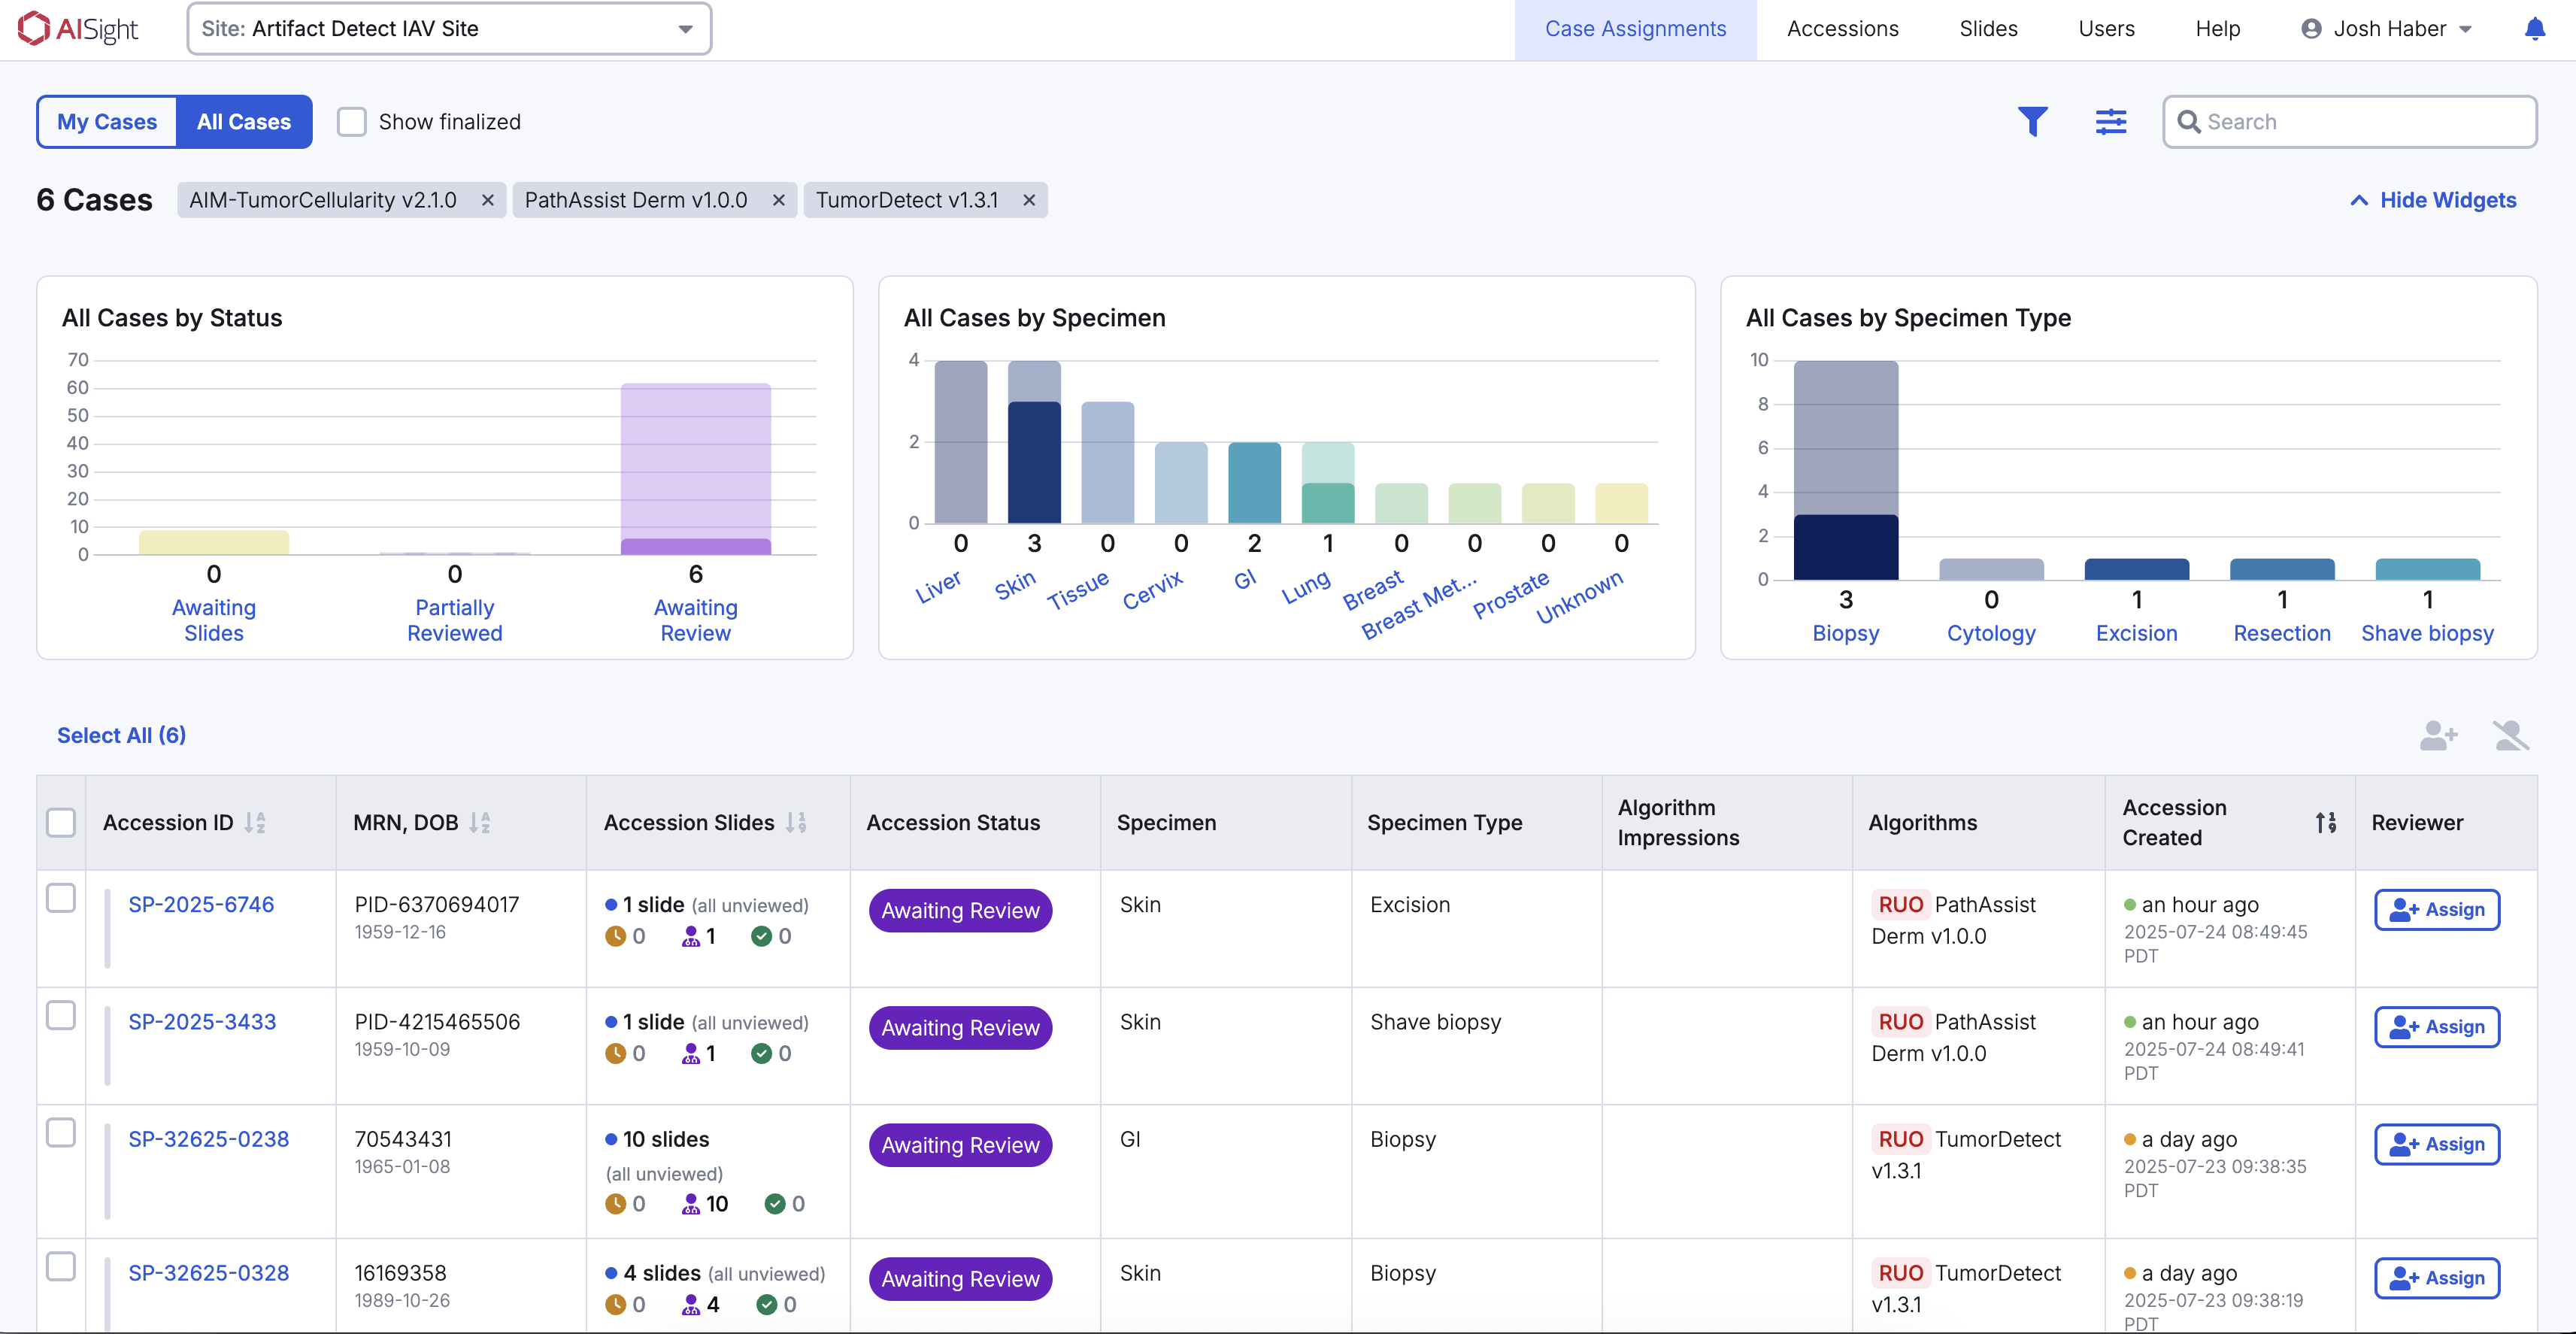Click the adjustment sliders icon next to filter
2576x1334 pixels.
tap(2111, 121)
